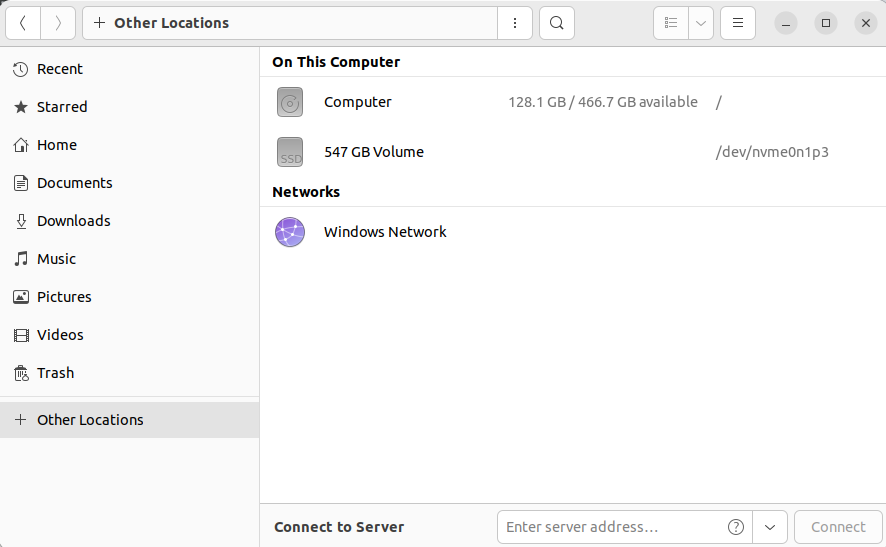Navigate to the Home folder
886x547 pixels.
56,145
